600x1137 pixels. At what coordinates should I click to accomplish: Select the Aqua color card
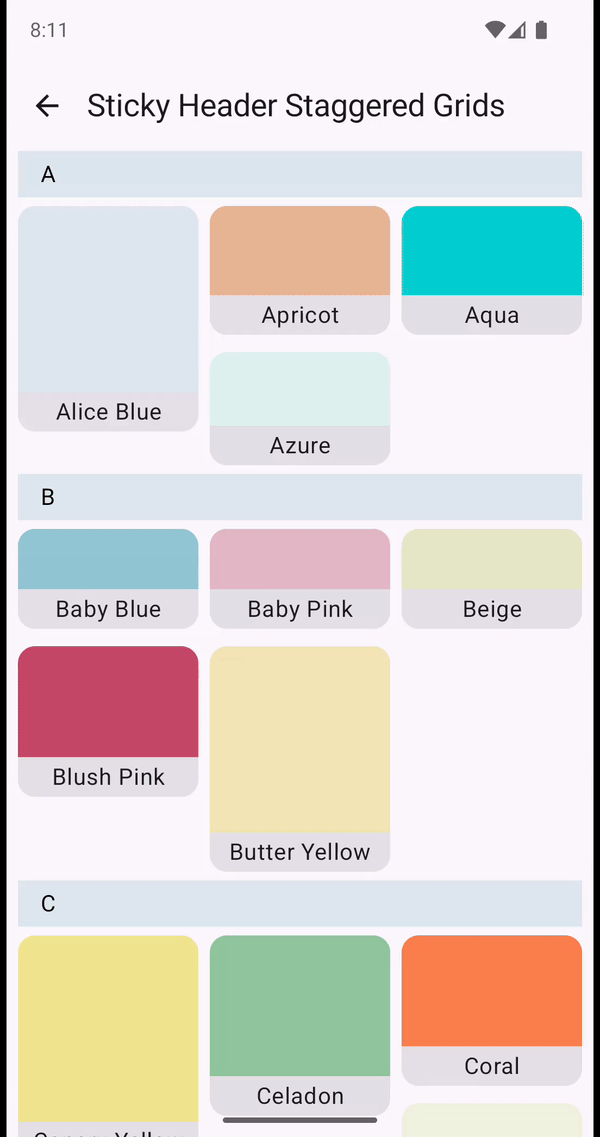pos(491,268)
